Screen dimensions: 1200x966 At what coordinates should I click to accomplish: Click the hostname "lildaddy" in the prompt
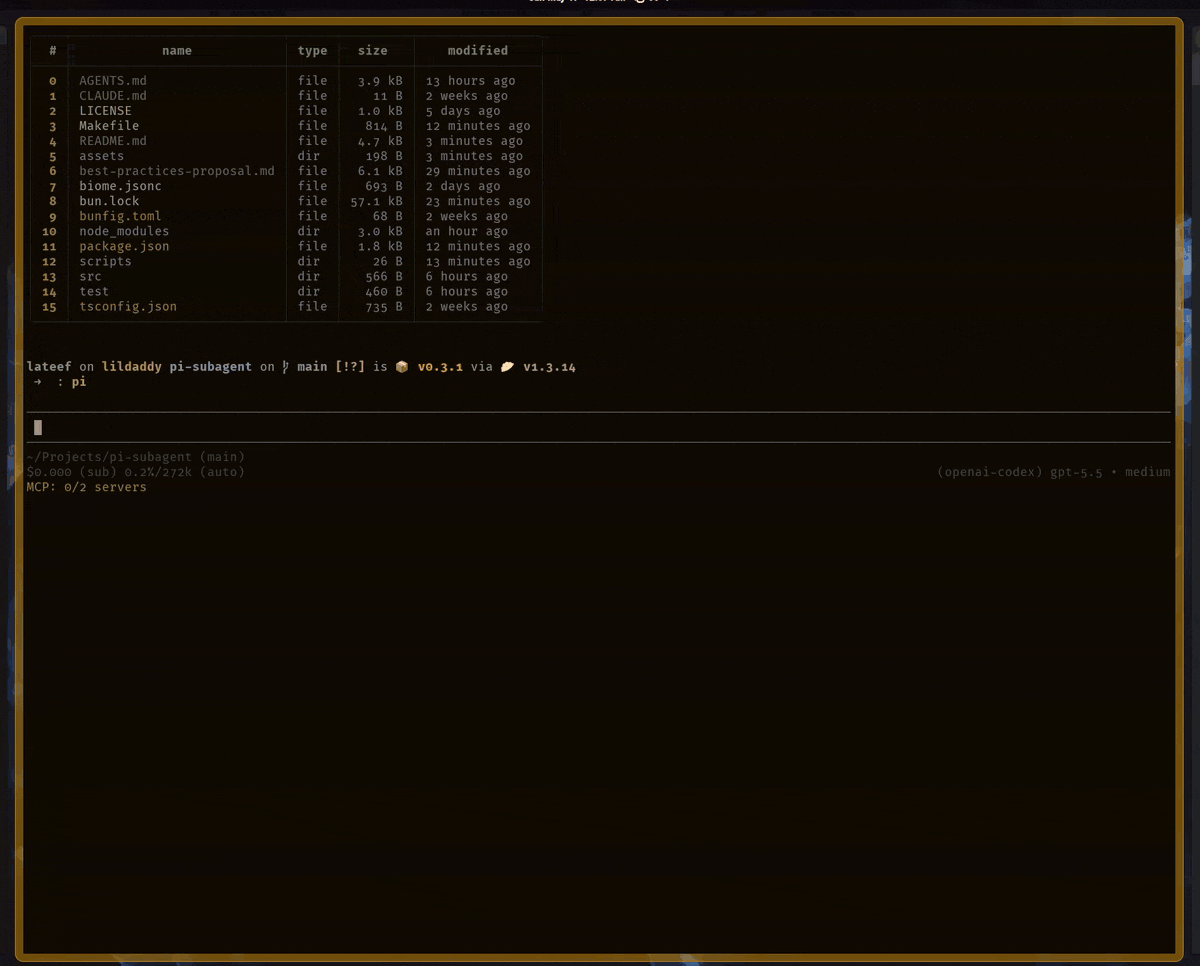point(132,367)
